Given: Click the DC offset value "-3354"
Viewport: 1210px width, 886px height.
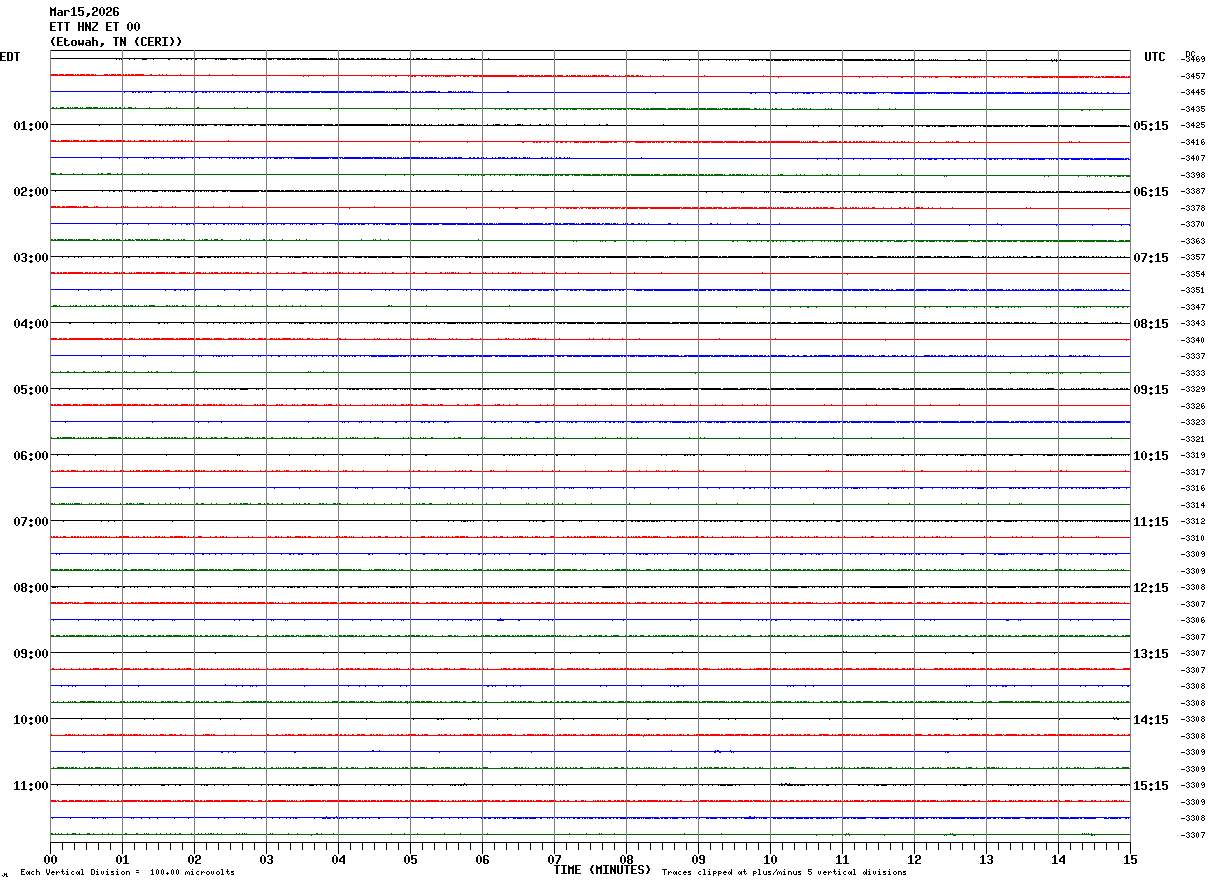Looking at the screenshot, I should 1192,274.
